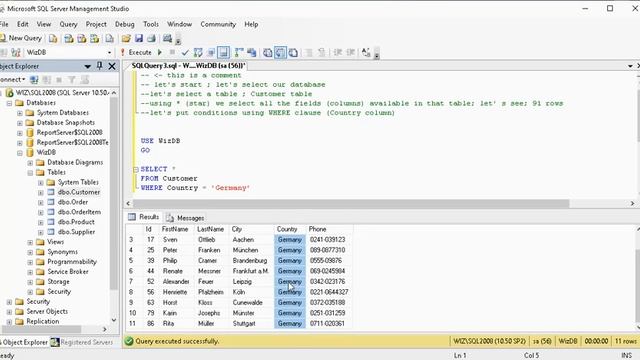Screen dimensions: 640x360
Task: Click the Service Broker folder icon
Action: (x=40, y=272)
